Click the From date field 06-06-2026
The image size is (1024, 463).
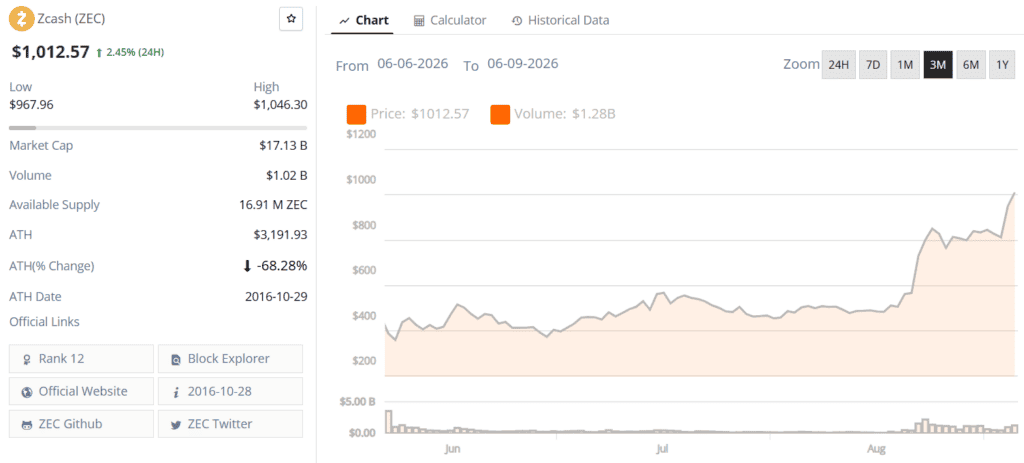(413, 64)
